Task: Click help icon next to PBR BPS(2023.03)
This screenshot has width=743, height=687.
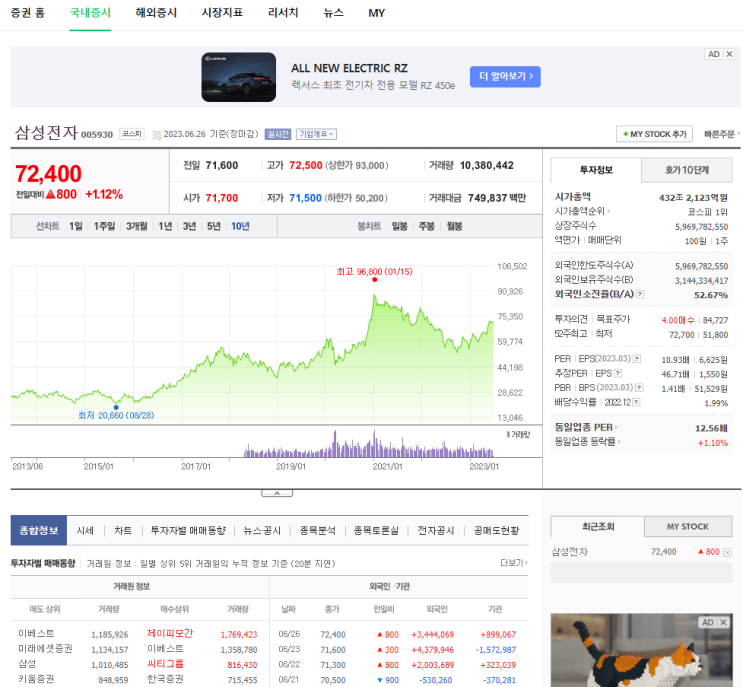Action: tap(639, 388)
